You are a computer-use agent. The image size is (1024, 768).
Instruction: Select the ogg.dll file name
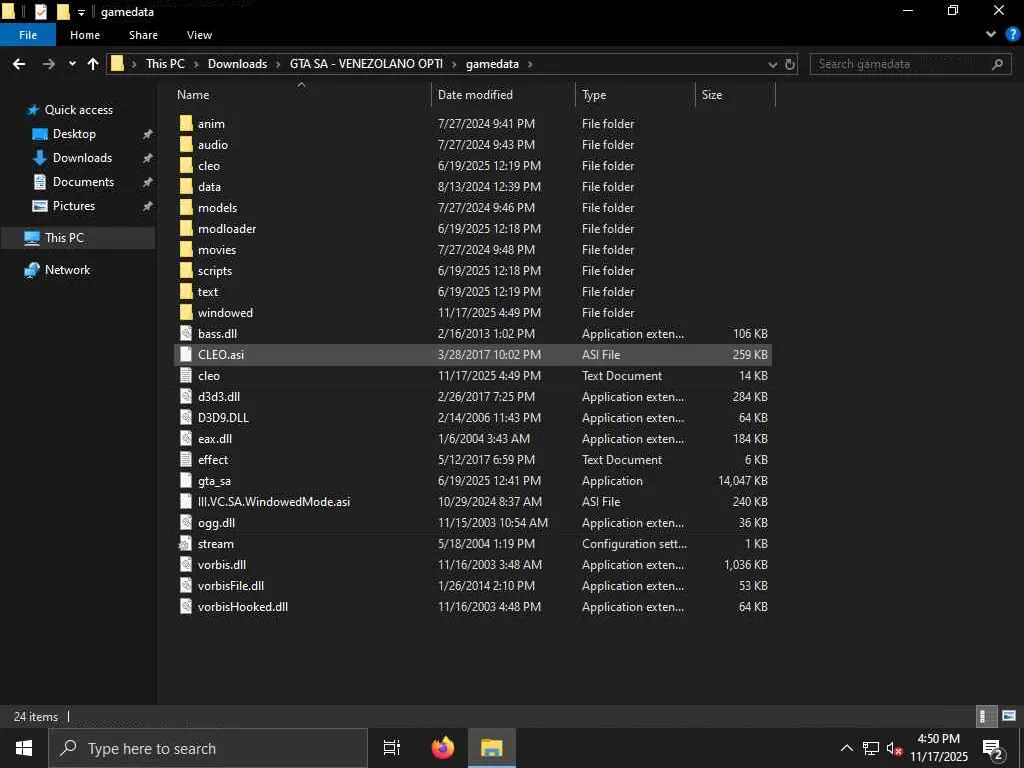216,523
